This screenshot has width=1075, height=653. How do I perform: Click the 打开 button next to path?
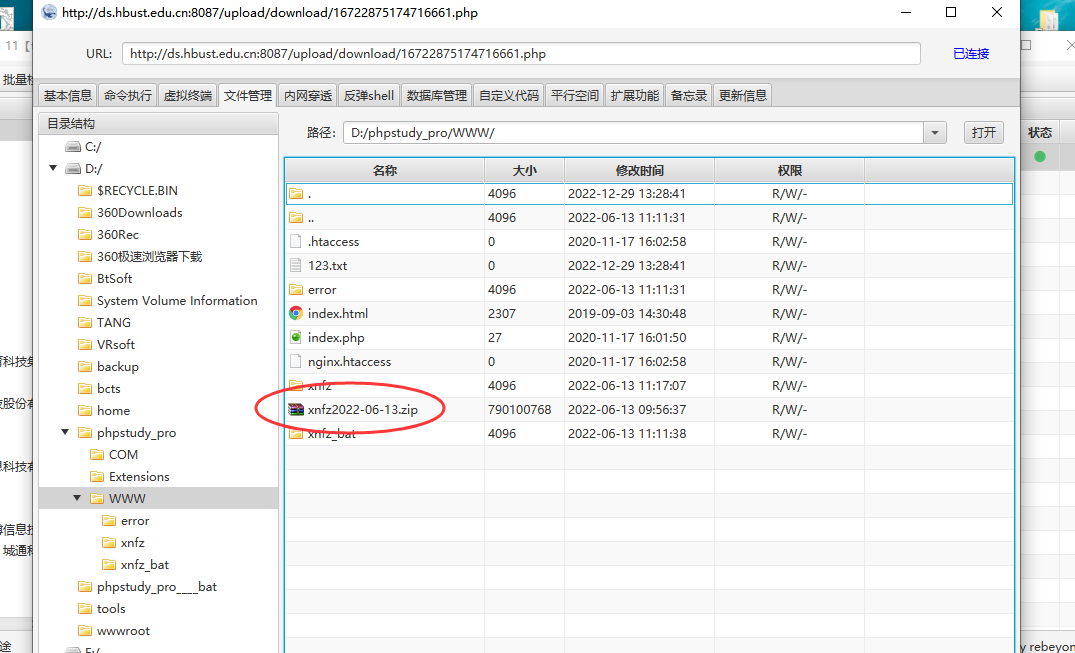(984, 132)
